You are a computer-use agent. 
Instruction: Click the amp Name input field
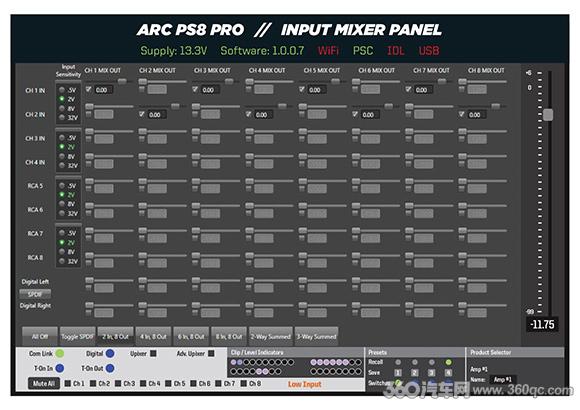coord(503,379)
